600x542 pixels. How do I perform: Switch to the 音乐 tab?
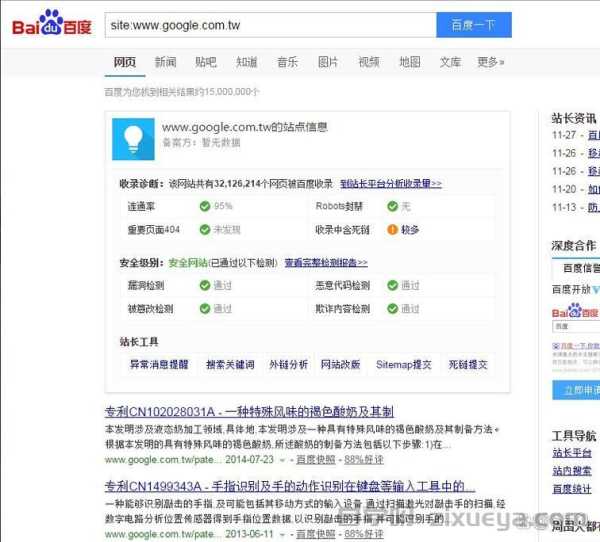pos(287,62)
